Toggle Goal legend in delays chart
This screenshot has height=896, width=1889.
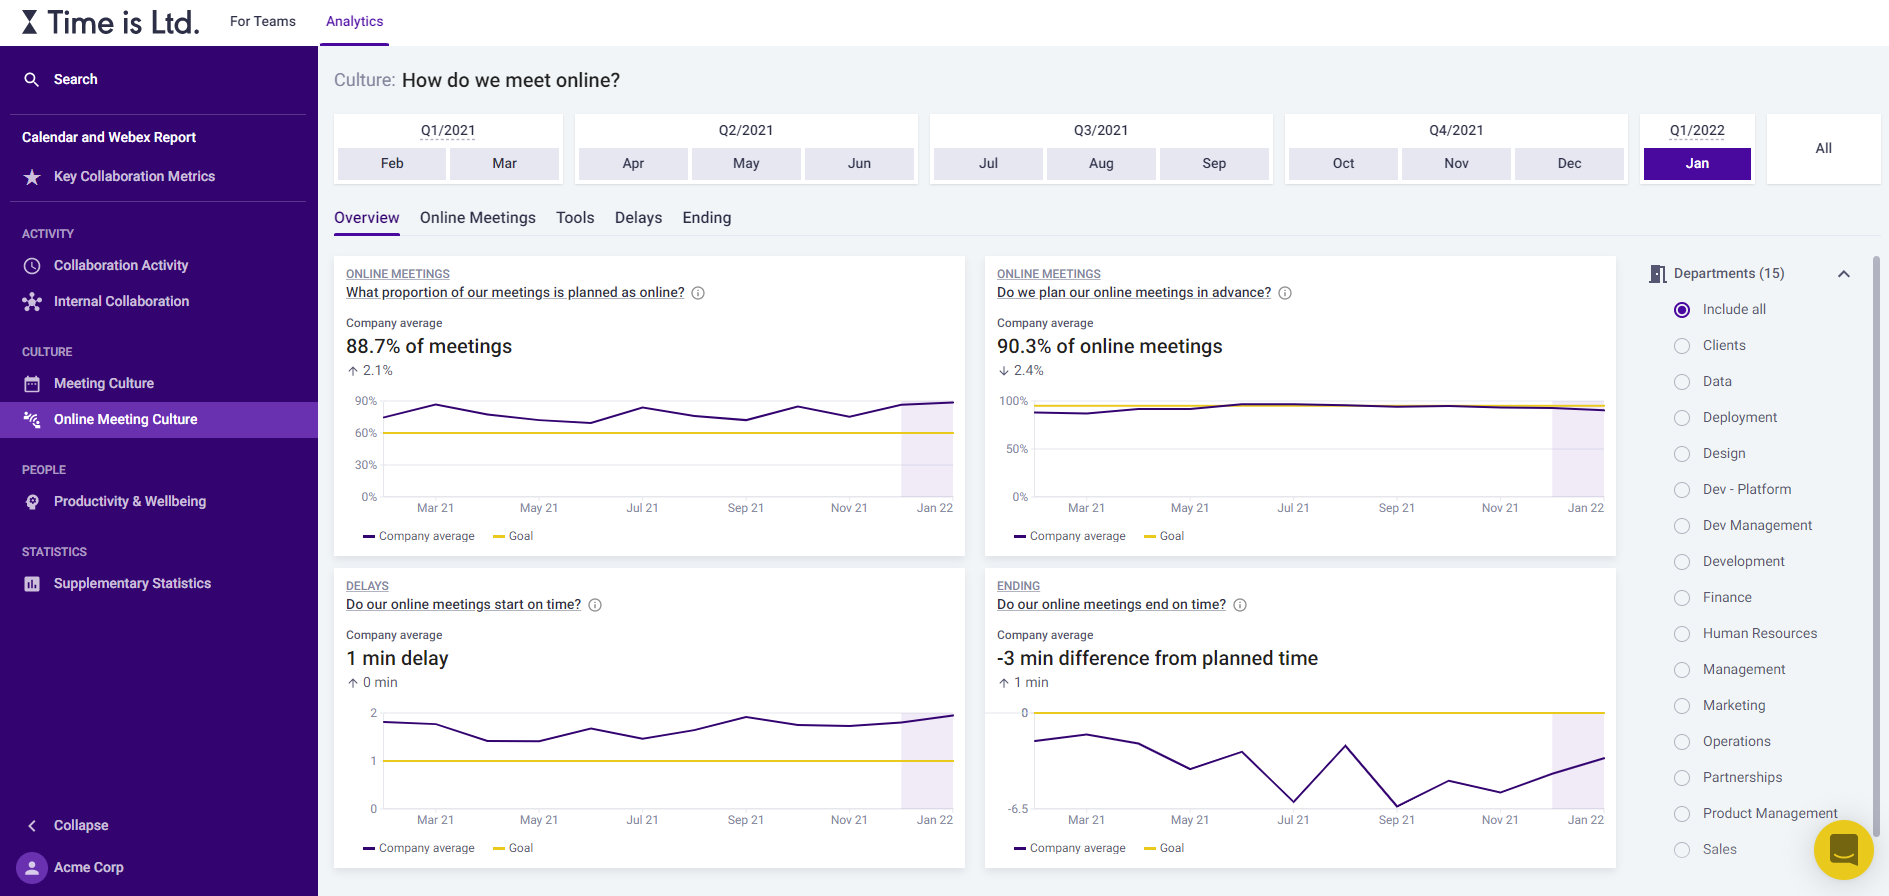pyautogui.click(x=513, y=849)
